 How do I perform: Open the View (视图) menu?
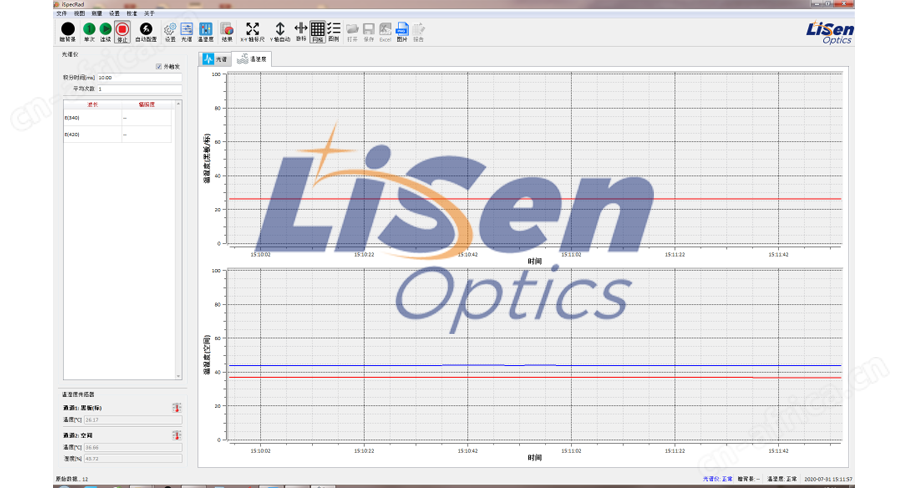(79, 13)
